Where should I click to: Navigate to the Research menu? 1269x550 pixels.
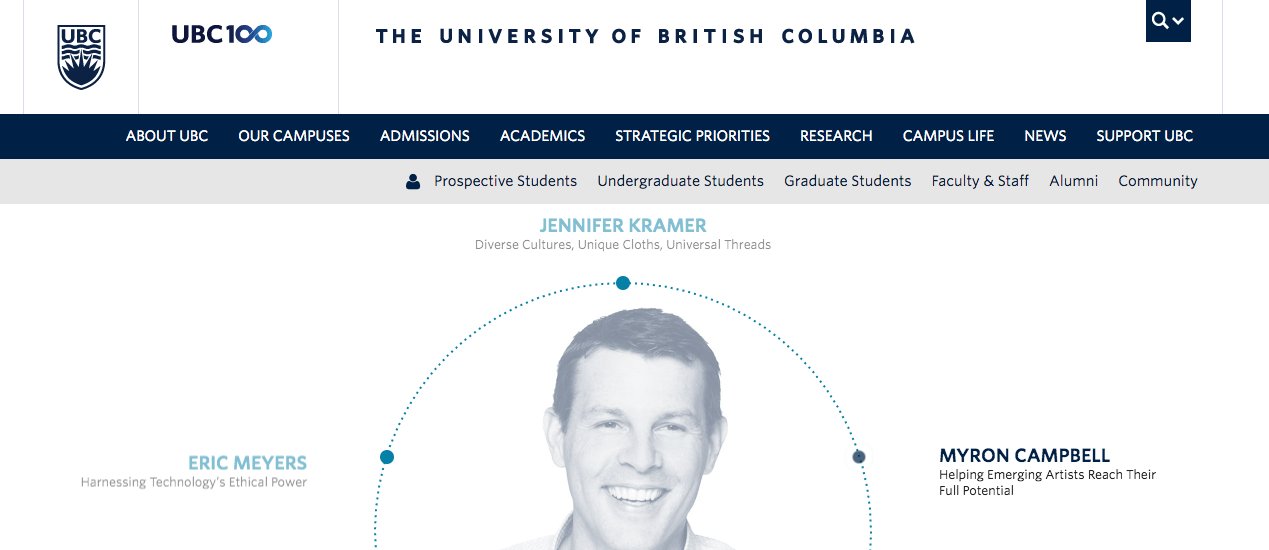click(836, 136)
